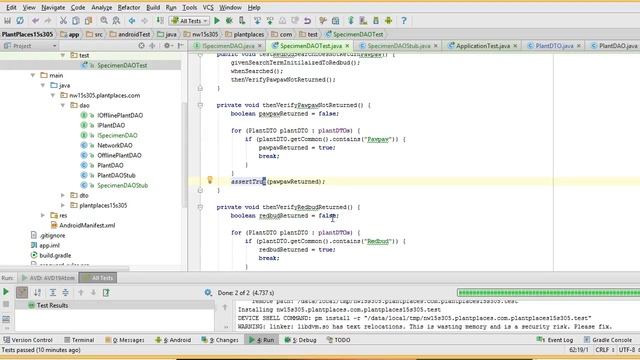The height and width of the screenshot is (360, 640).
Task: Click the Stop square in Run panel
Action: point(6,304)
